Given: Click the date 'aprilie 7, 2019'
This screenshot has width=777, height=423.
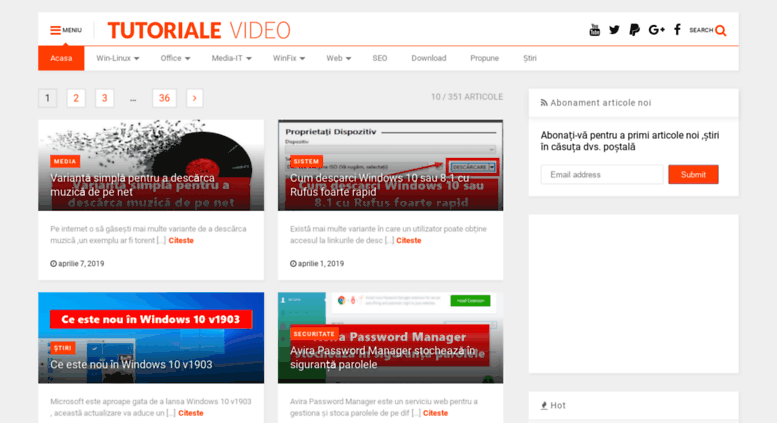Looking at the screenshot, I should [x=81, y=264].
